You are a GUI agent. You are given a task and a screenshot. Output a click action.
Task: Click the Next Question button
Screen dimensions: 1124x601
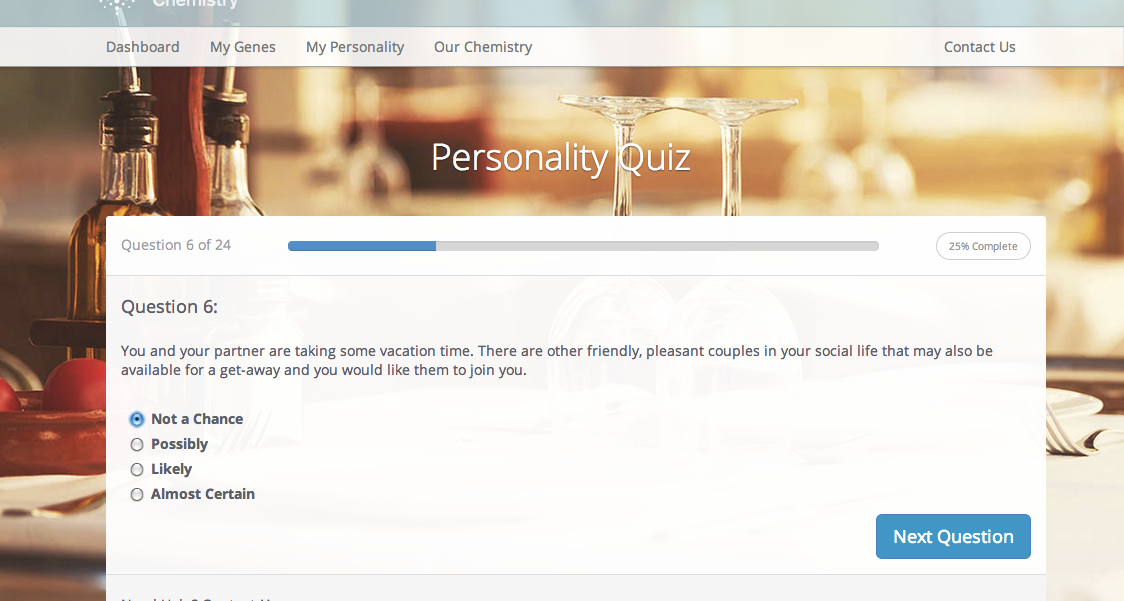pyautogui.click(x=953, y=536)
